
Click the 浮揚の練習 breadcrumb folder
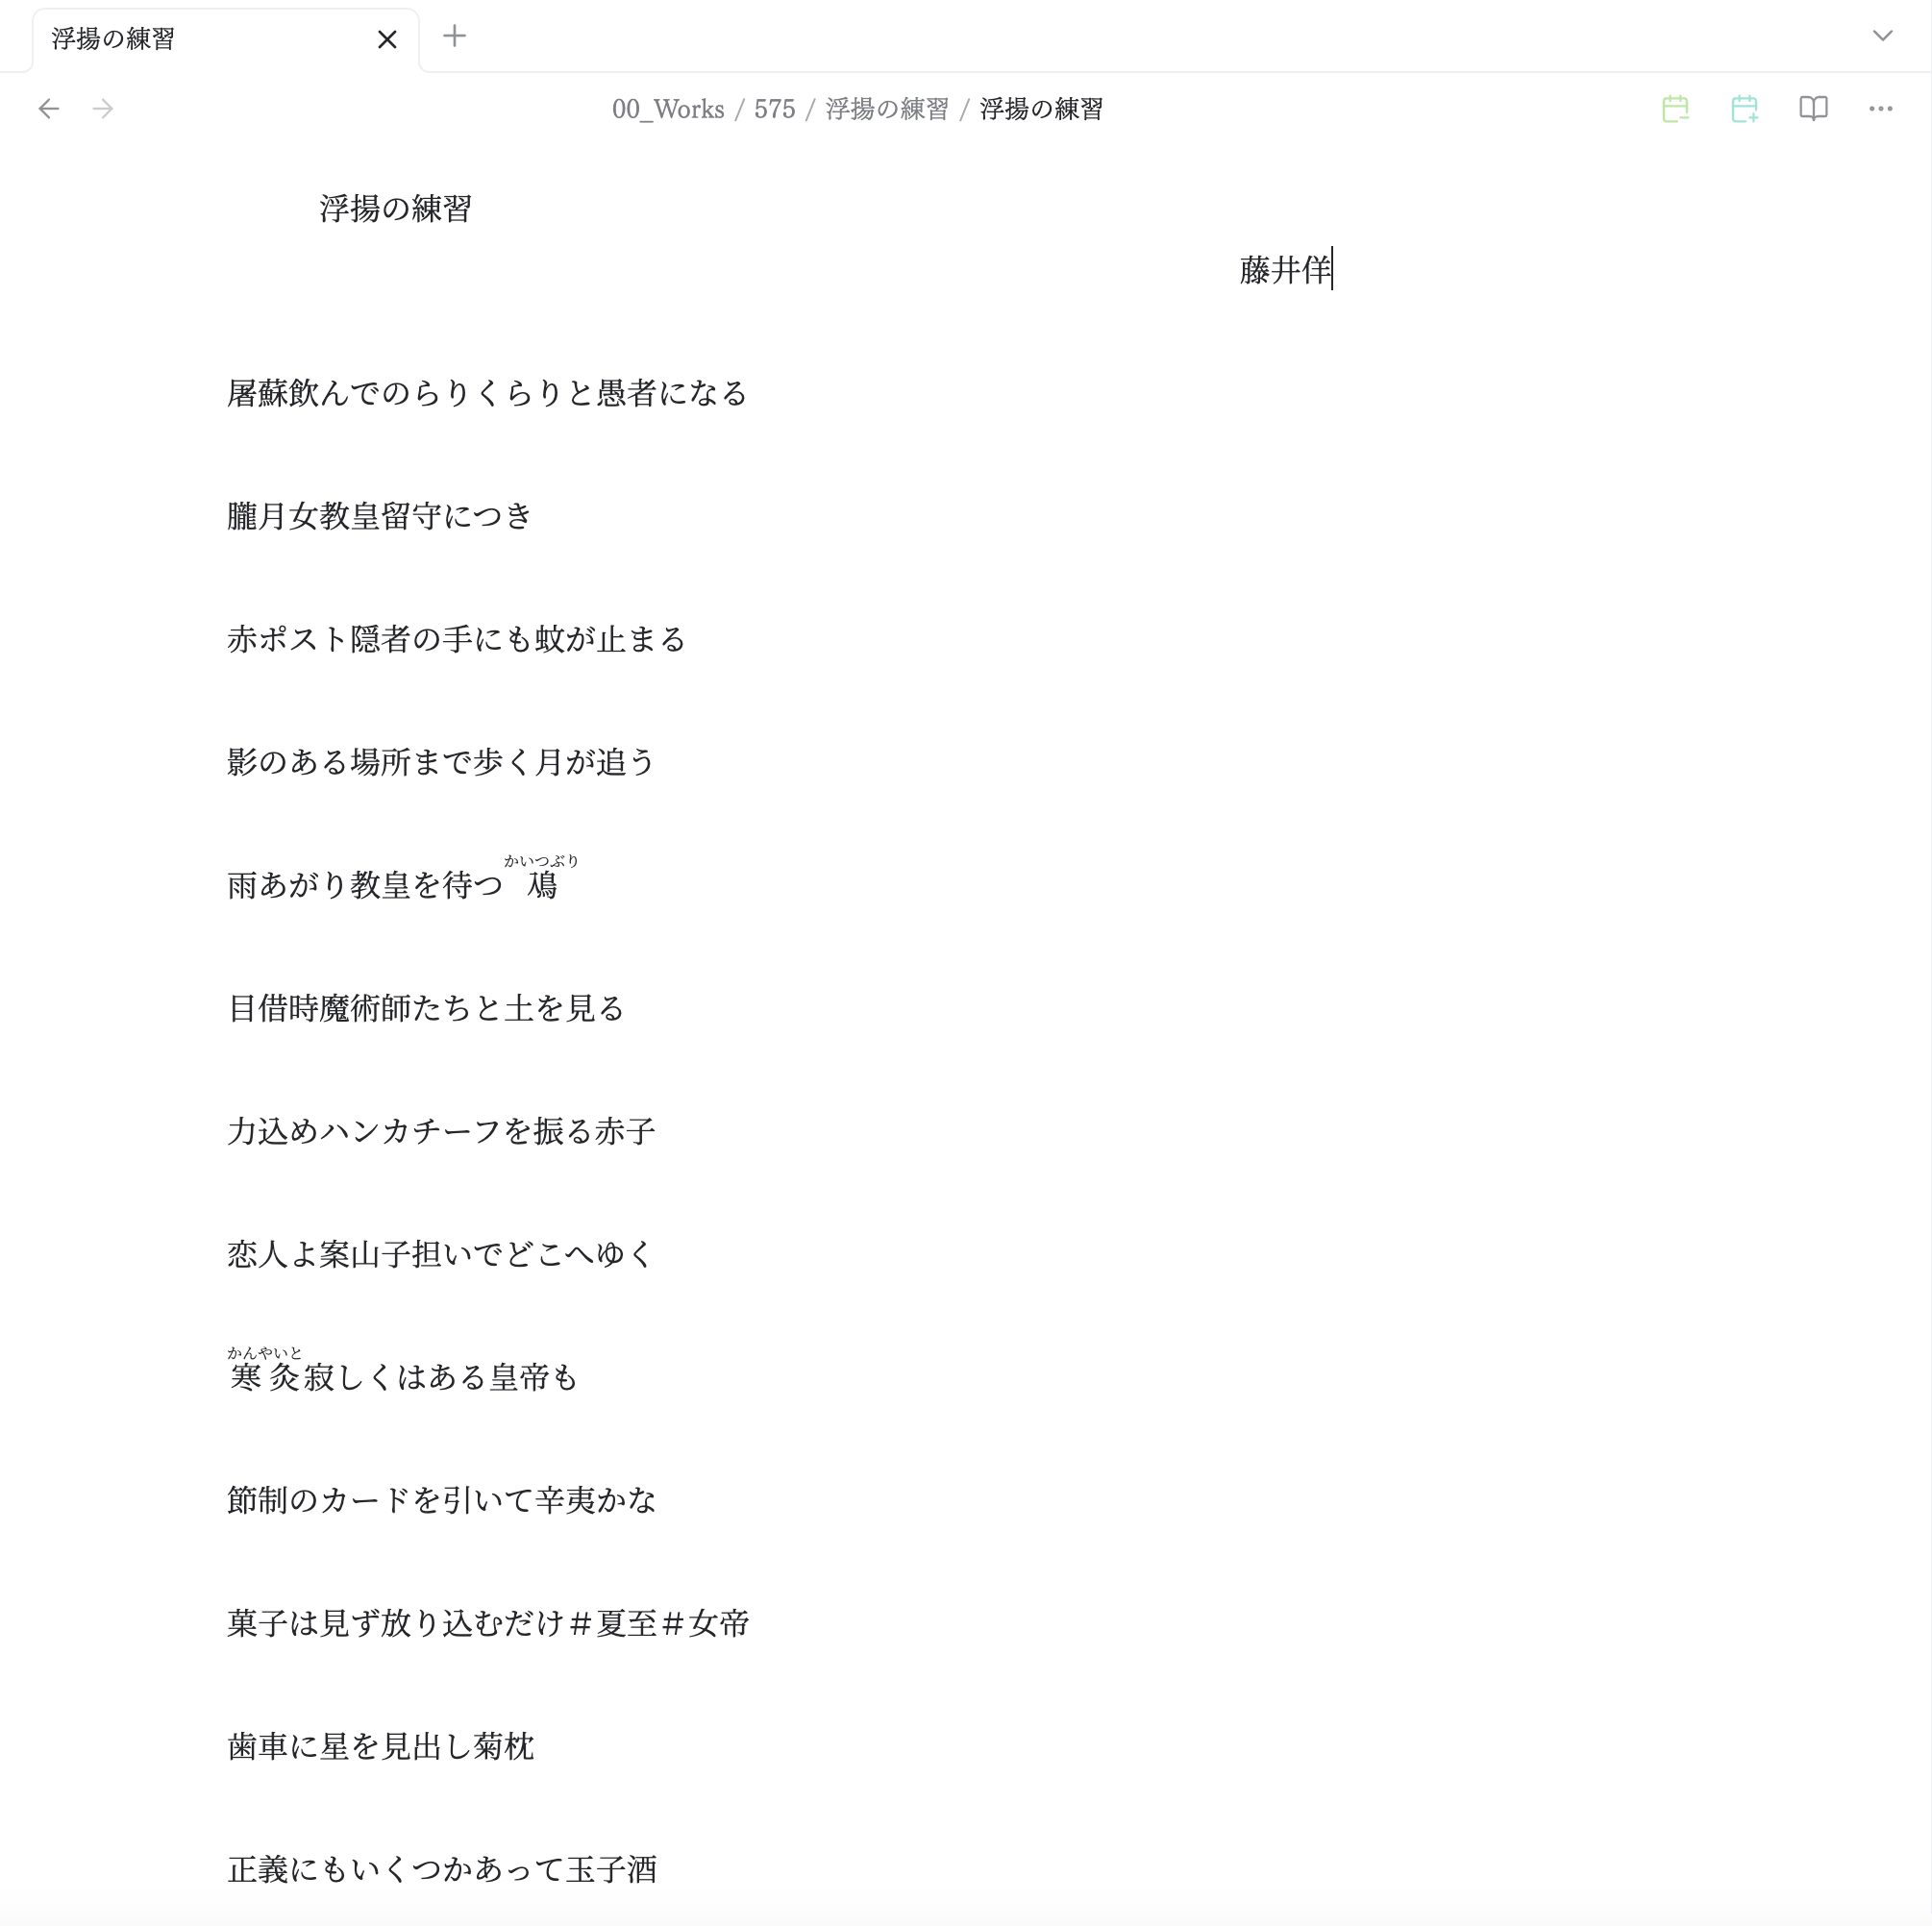pos(888,110)
